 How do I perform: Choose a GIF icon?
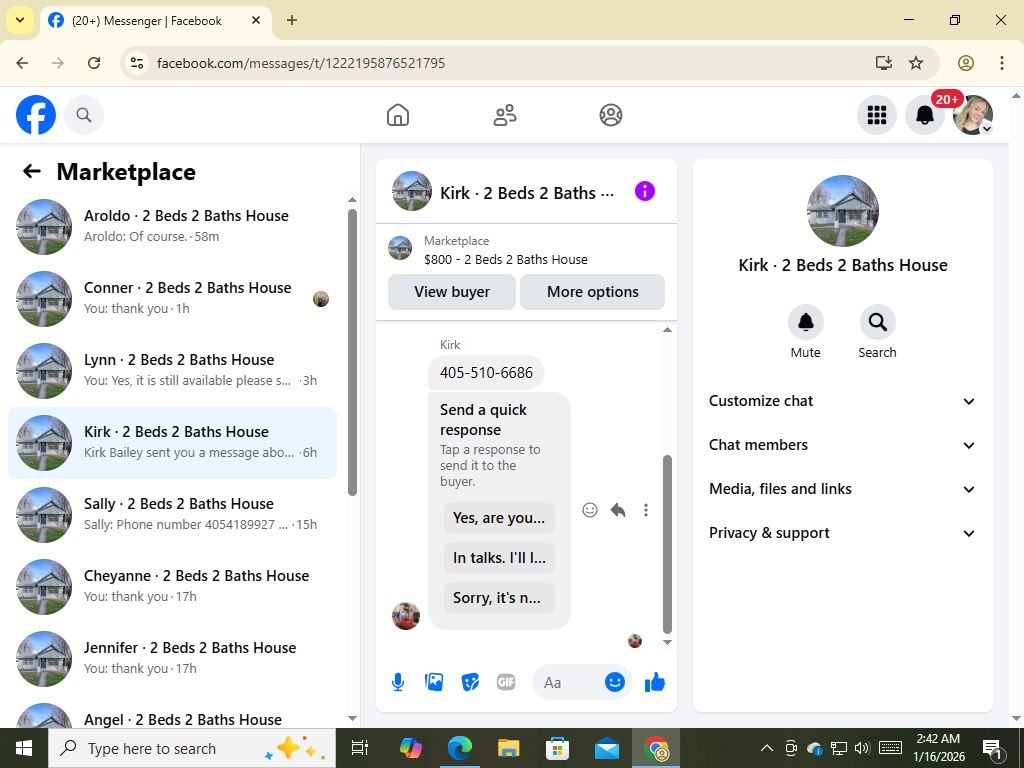tap(506, 682)
